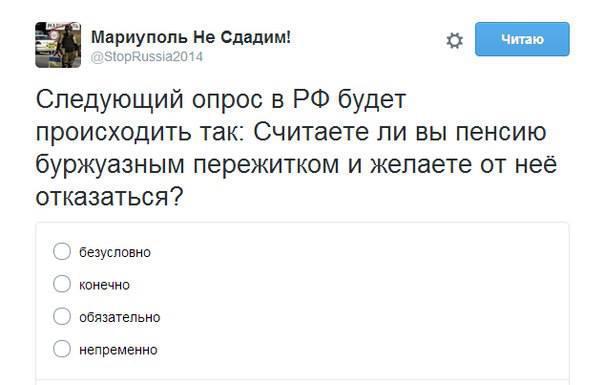Click the first tweet line Следующий опрос
Viewport: 604px width, 385px height.
[221, 100]
